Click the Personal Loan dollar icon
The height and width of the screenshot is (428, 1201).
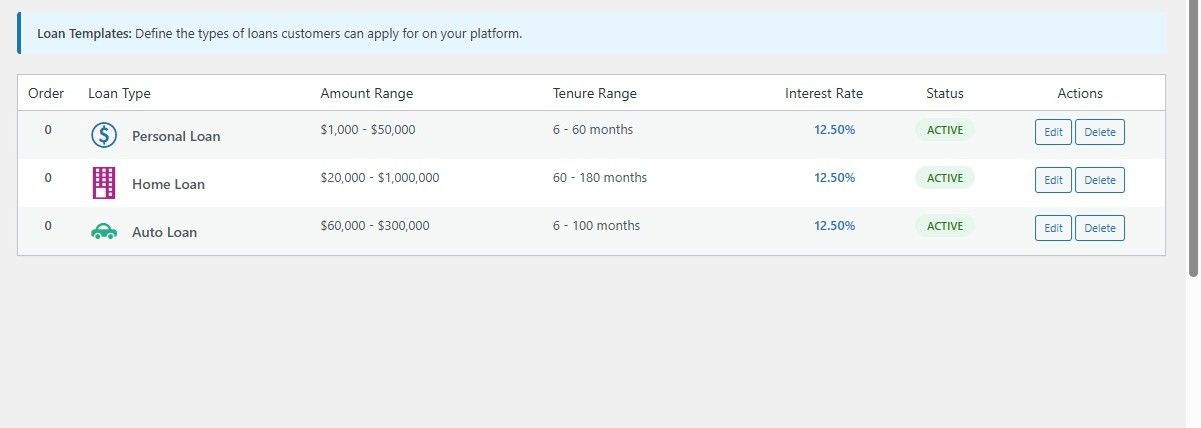[104, 135]
